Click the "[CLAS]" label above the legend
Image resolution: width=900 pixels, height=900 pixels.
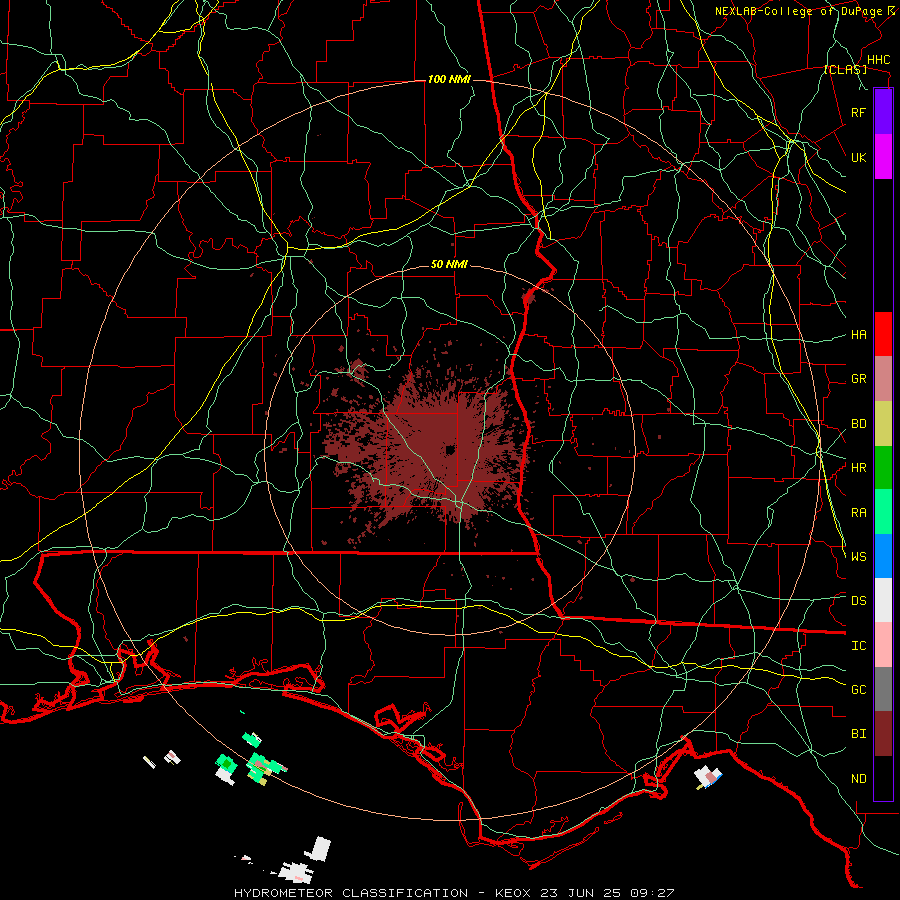[845, 70]
